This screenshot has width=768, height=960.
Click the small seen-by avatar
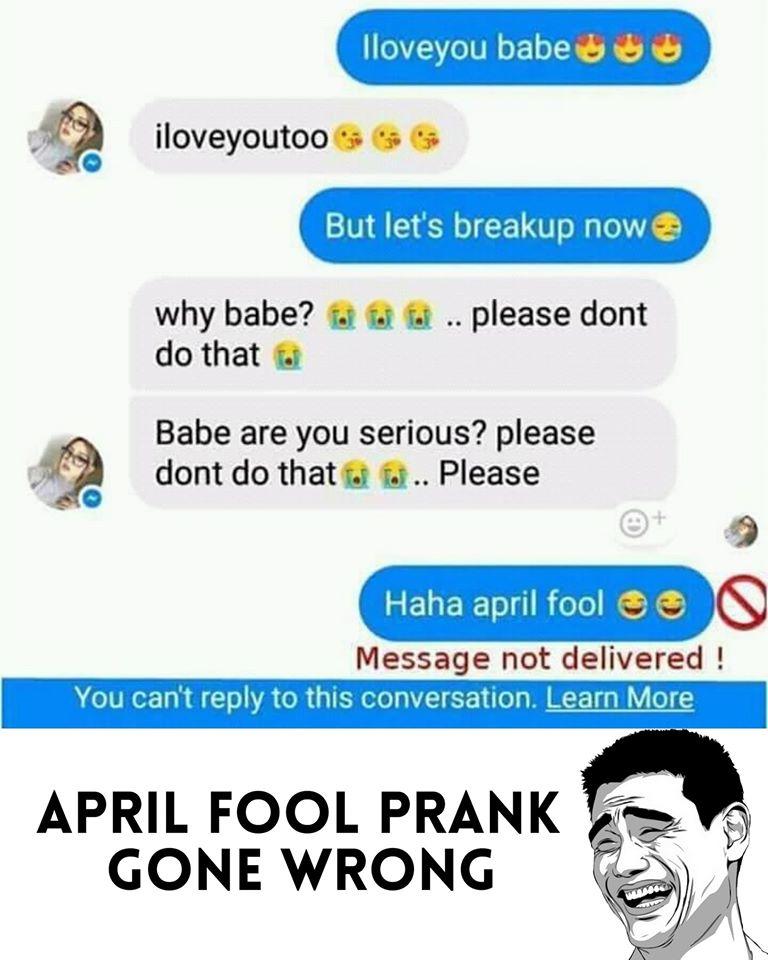741,531
